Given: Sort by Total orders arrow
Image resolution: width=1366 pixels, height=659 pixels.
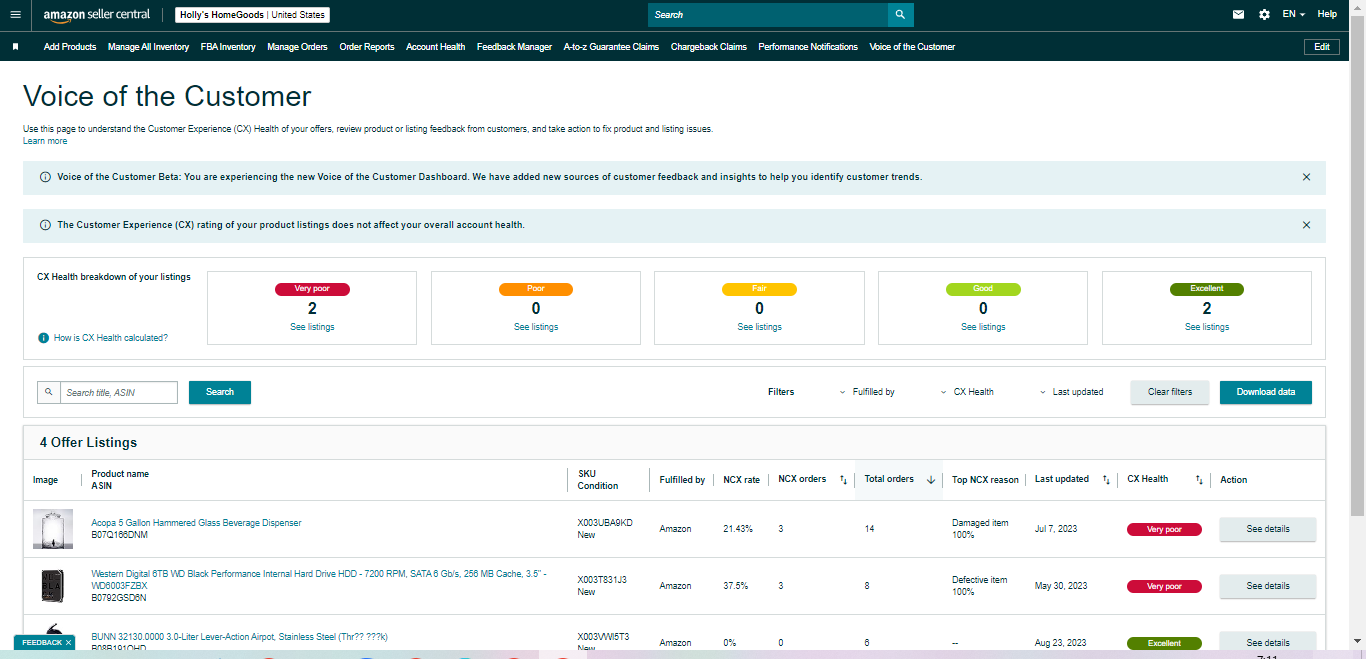Looking at the screenshot, I should tap(930, 480).
